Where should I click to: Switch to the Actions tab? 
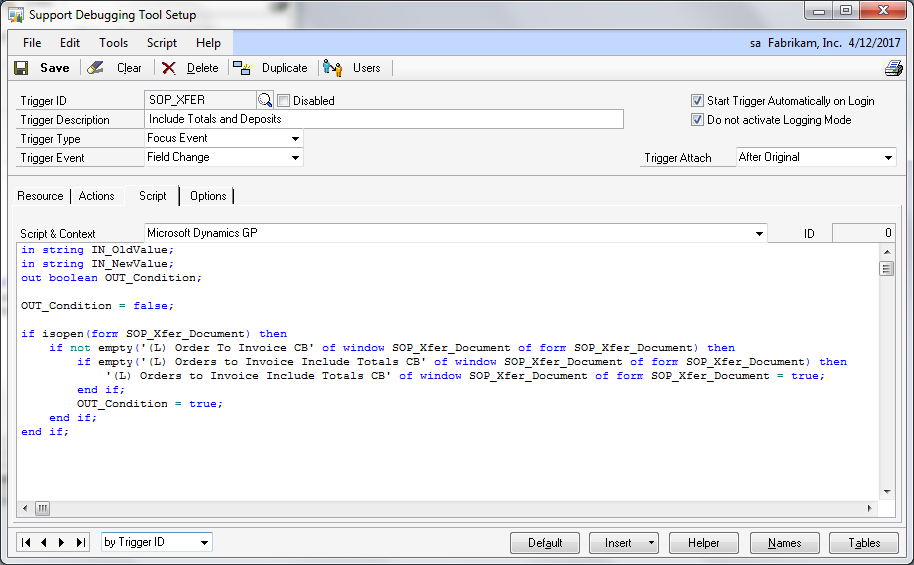96,196
